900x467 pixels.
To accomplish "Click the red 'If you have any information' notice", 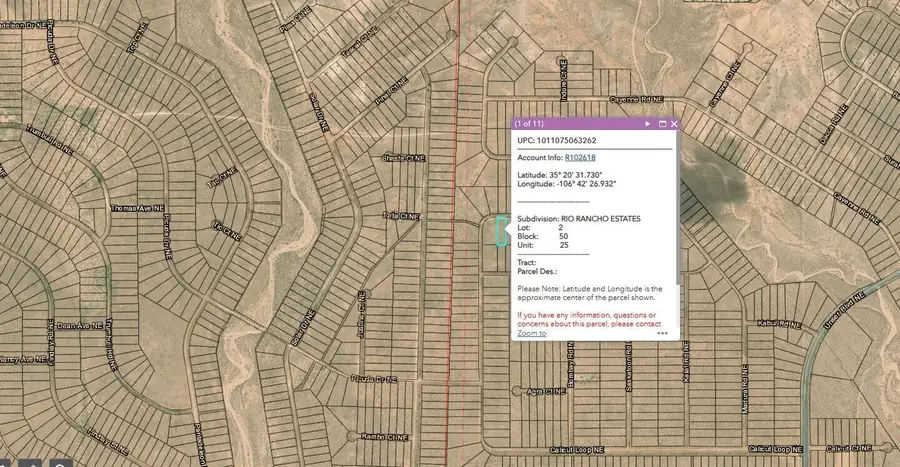I will pos(589,319).
